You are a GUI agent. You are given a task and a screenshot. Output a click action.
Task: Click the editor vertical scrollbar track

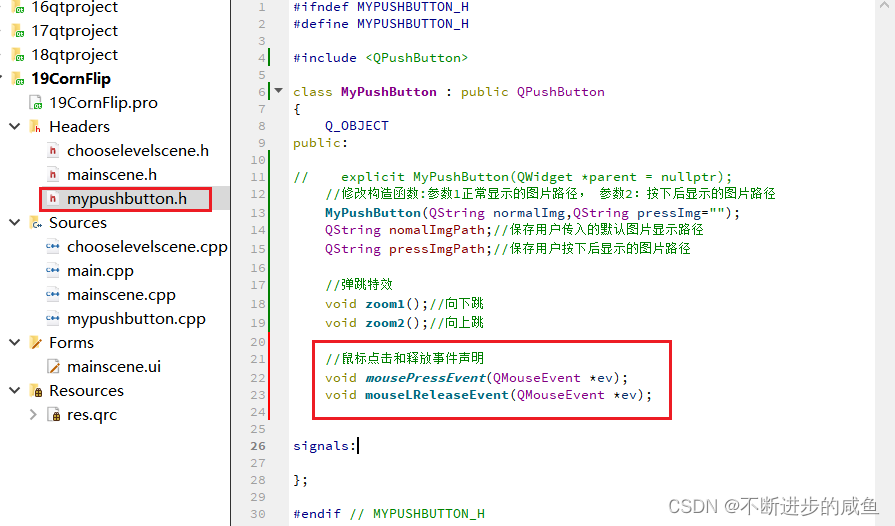click(885, 268)
